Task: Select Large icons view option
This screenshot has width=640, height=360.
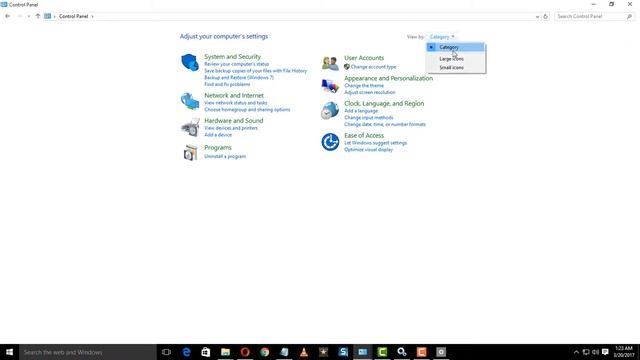Action: pyautogui.click(x=456, y=59)
